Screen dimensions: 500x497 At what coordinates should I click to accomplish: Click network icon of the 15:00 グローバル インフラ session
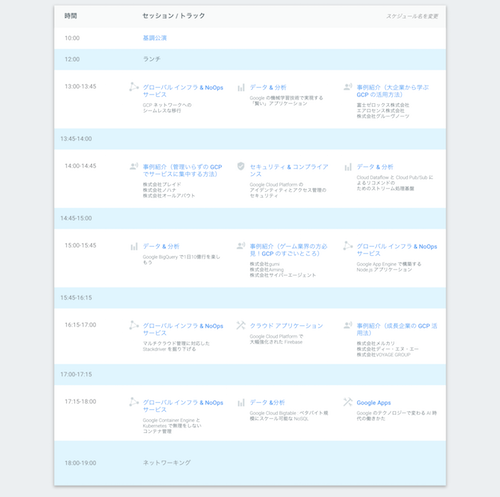point(348,246)
